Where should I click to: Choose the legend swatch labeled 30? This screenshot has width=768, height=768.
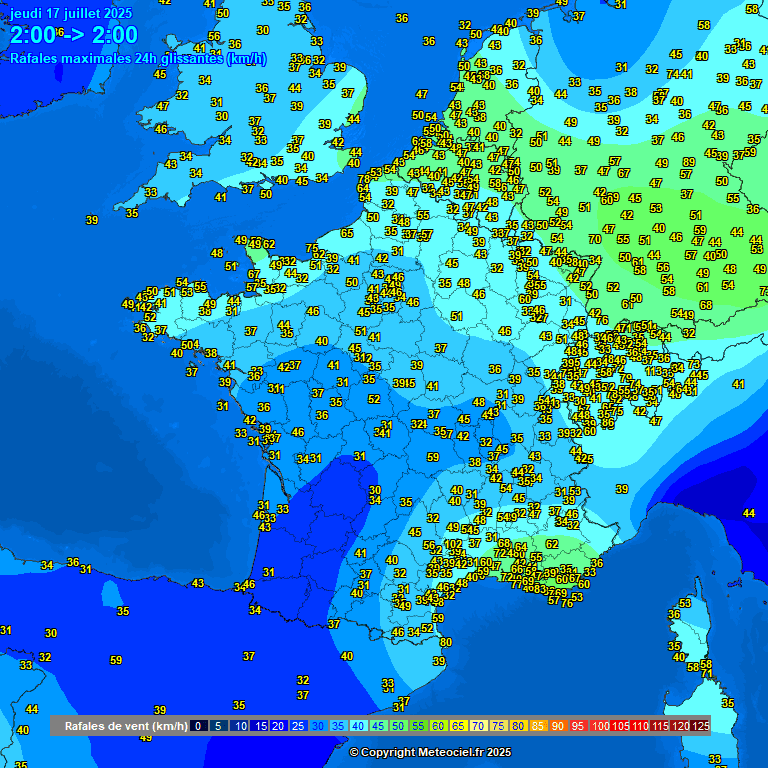click(x=318, y=726)
